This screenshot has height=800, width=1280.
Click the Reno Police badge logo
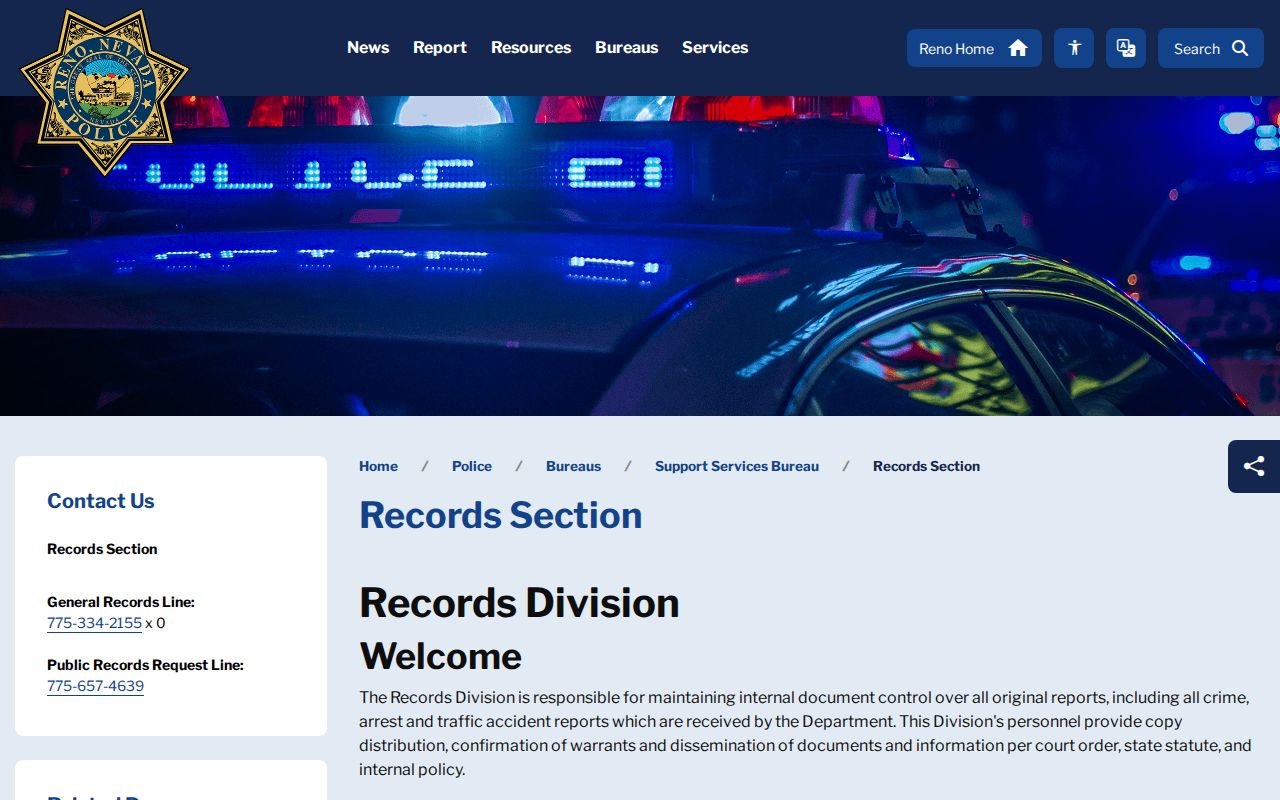[104, 92]
